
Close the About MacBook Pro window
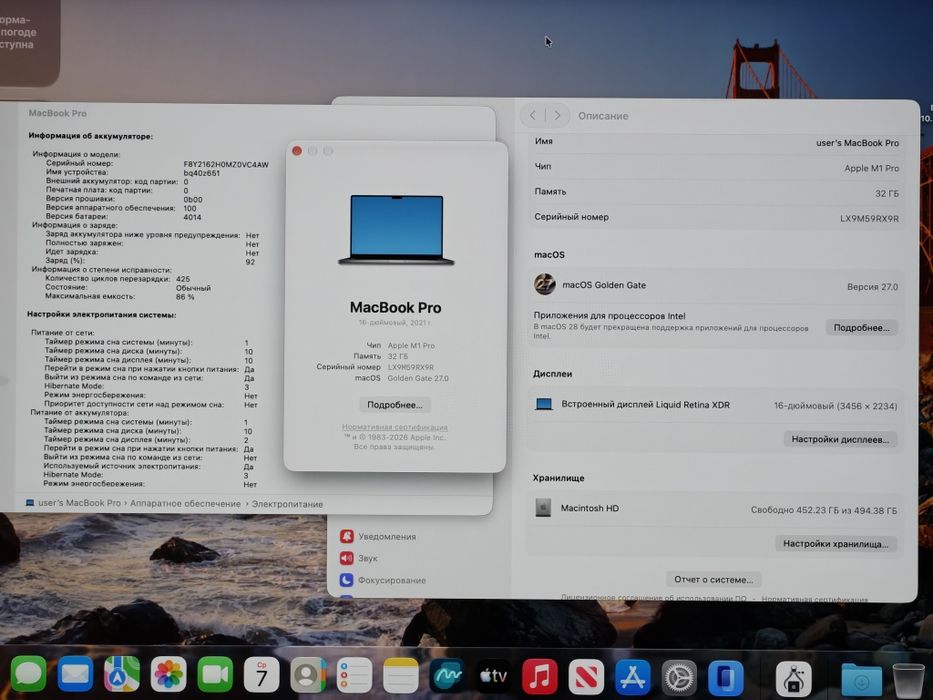pos(297,151)
